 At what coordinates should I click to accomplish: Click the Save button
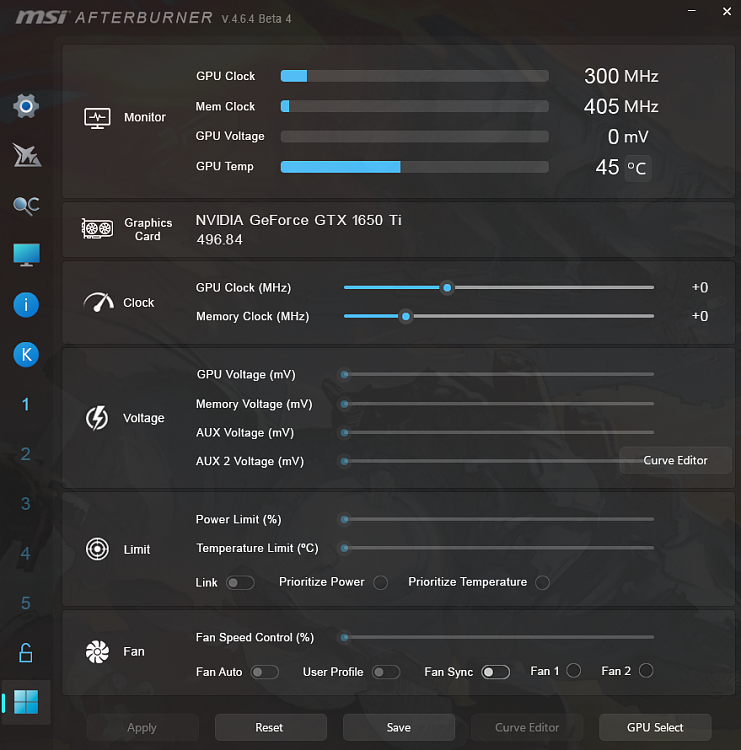coord(398,728)
